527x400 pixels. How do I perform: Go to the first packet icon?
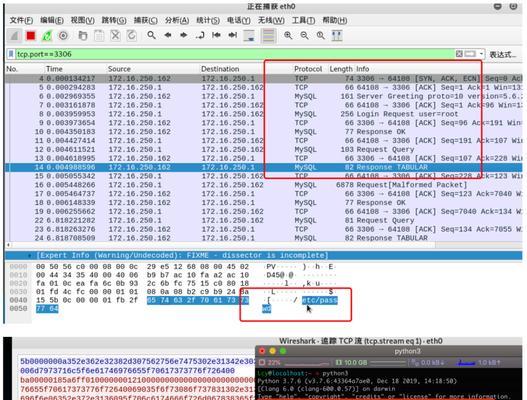point(216,35)
